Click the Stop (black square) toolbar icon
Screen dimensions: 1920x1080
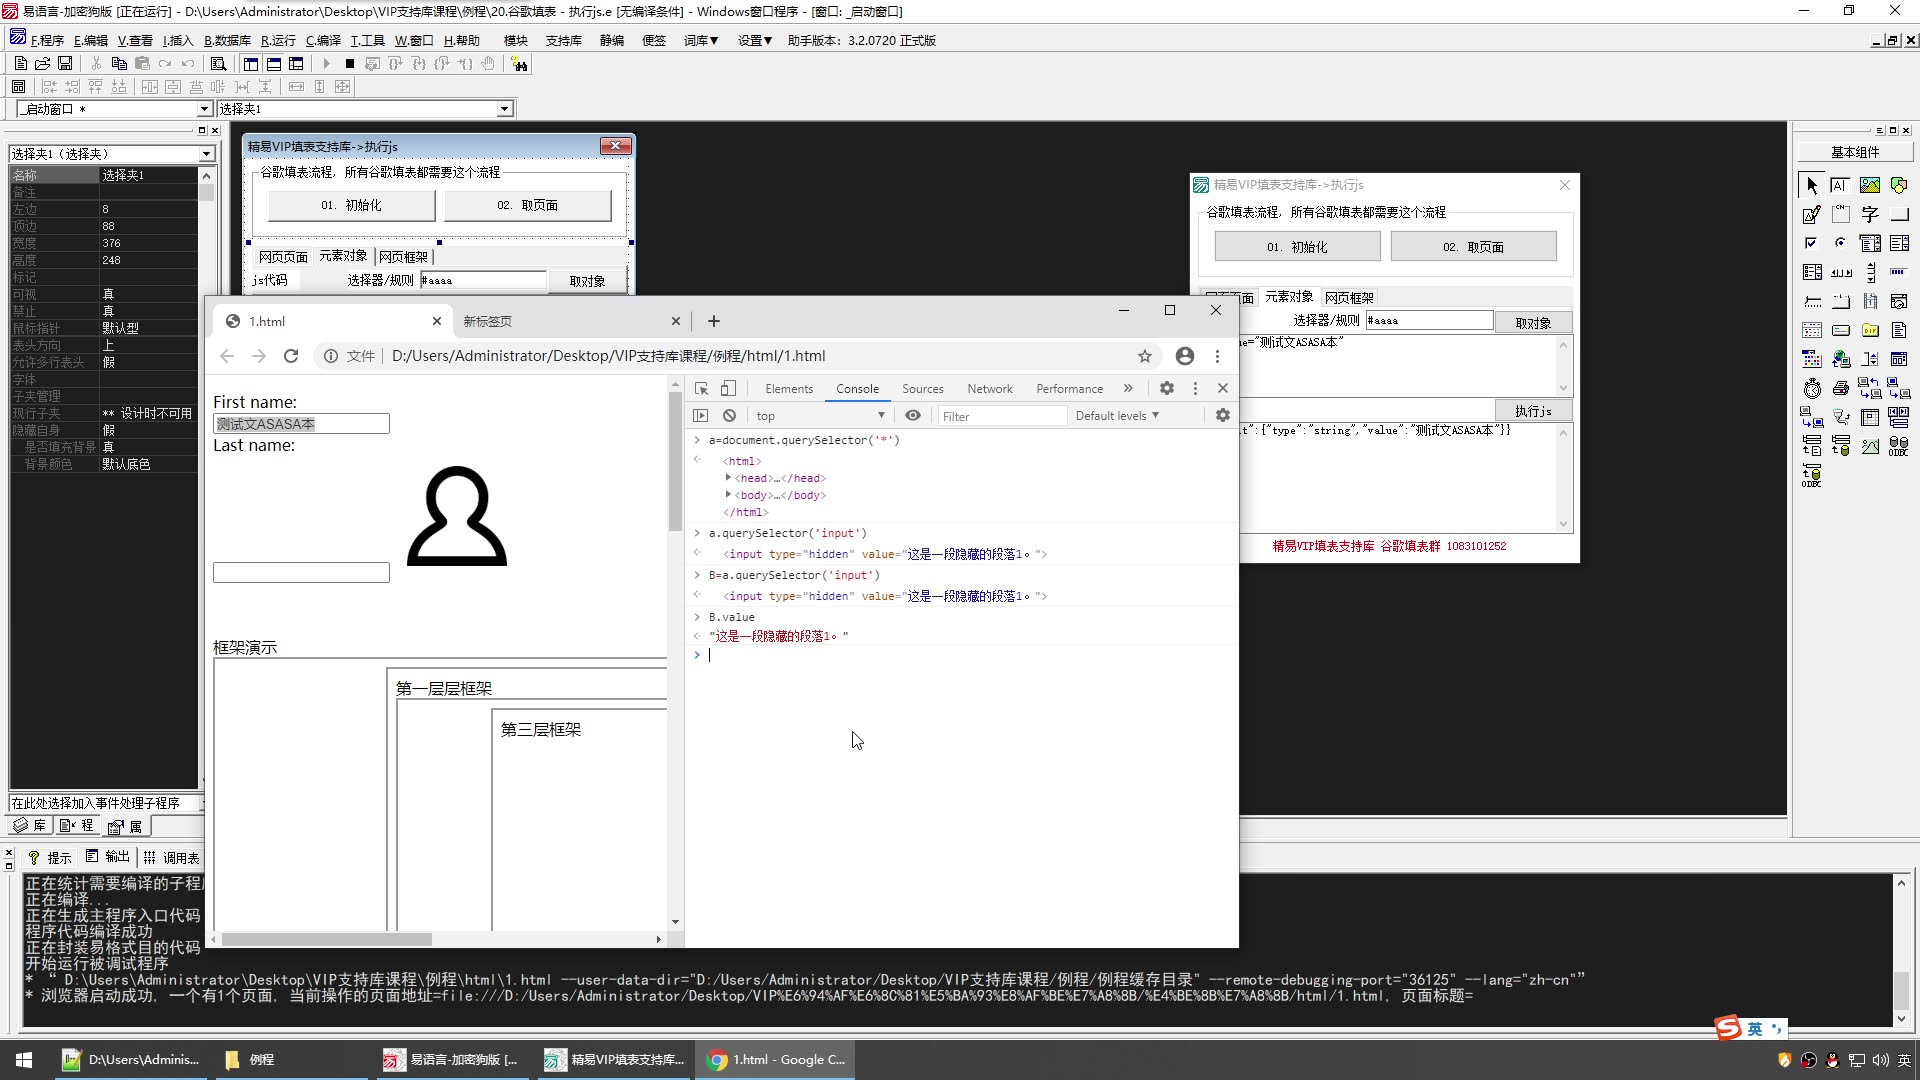tap(350, 64)
